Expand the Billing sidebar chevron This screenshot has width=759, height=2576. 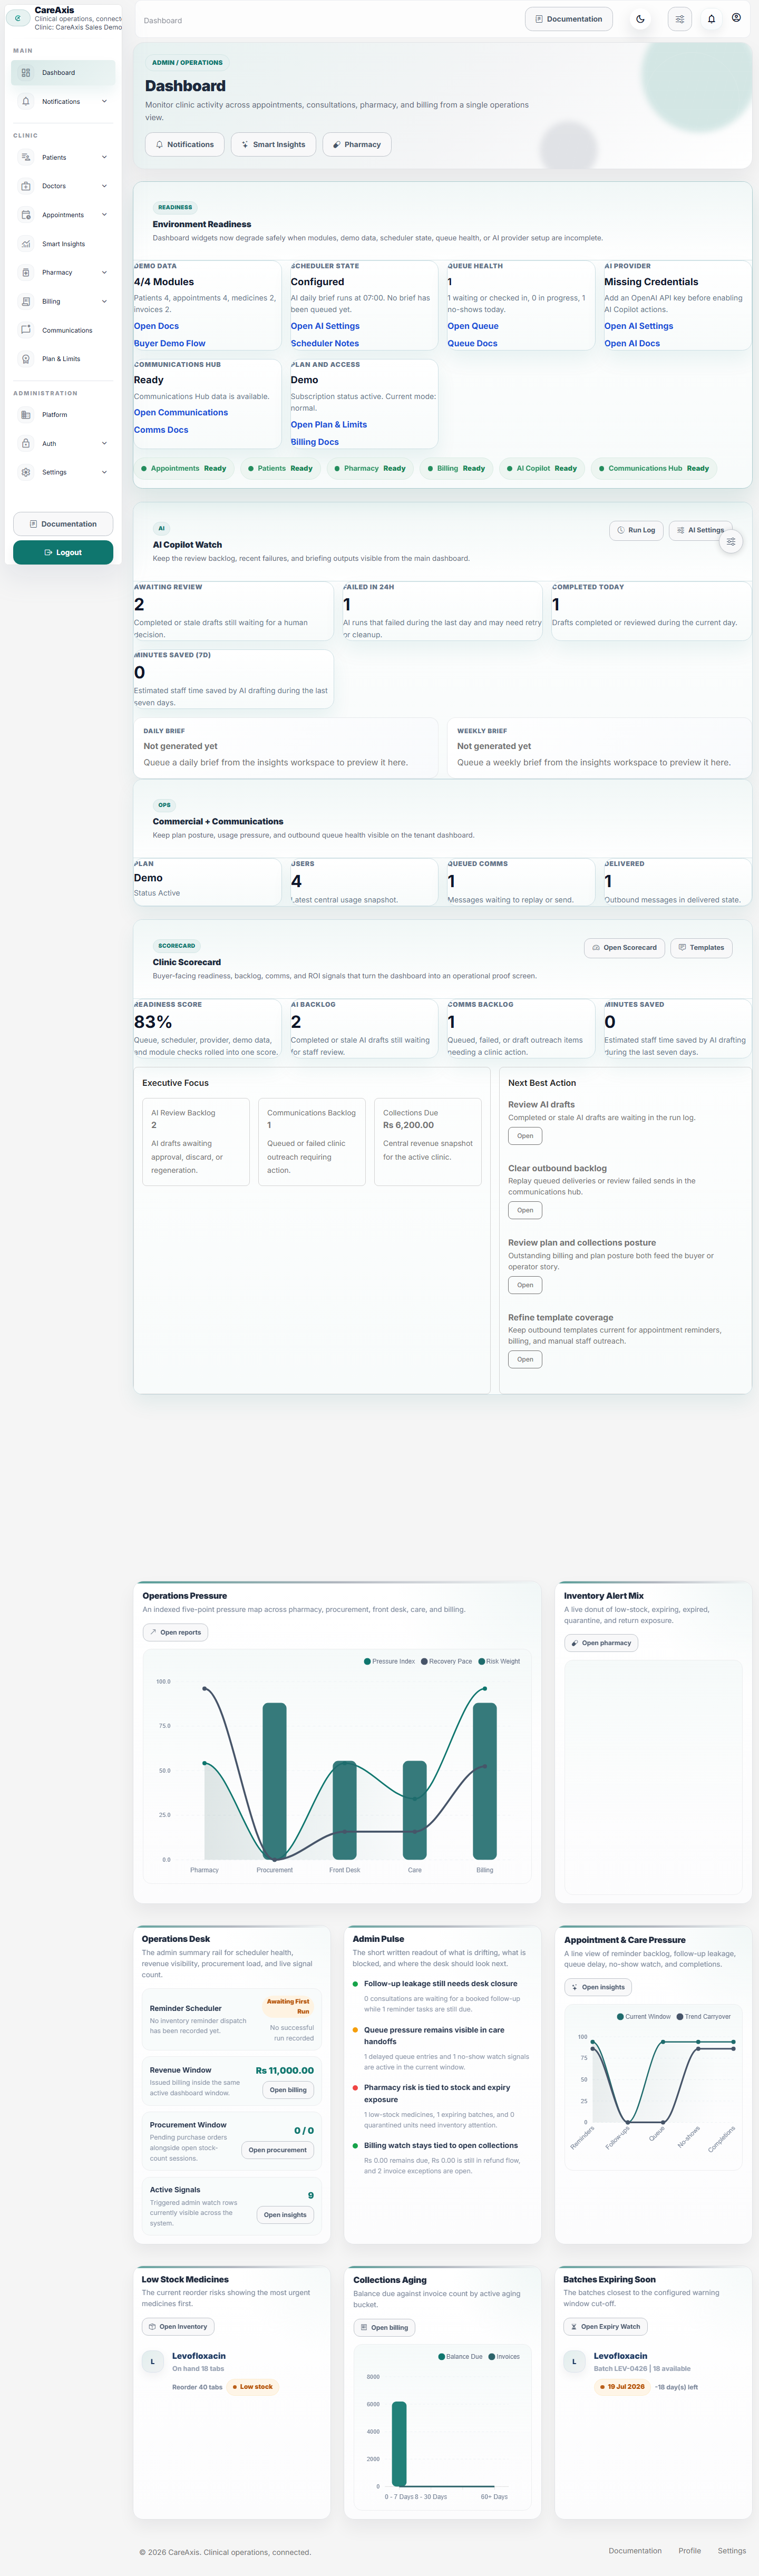pos(104,301)
